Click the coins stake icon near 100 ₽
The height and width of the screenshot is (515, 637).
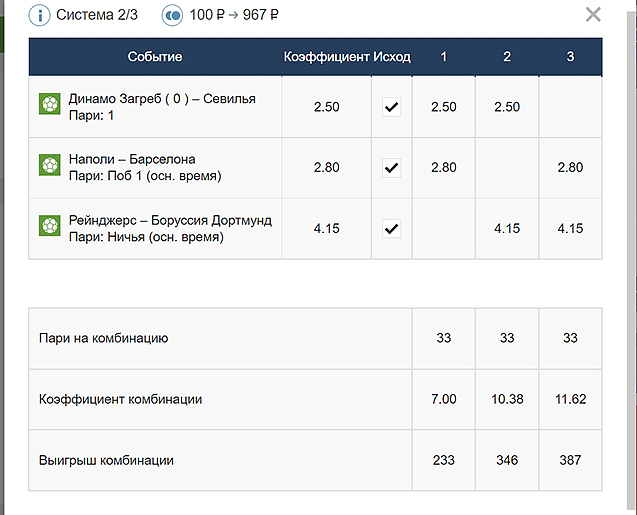[172, 15]
